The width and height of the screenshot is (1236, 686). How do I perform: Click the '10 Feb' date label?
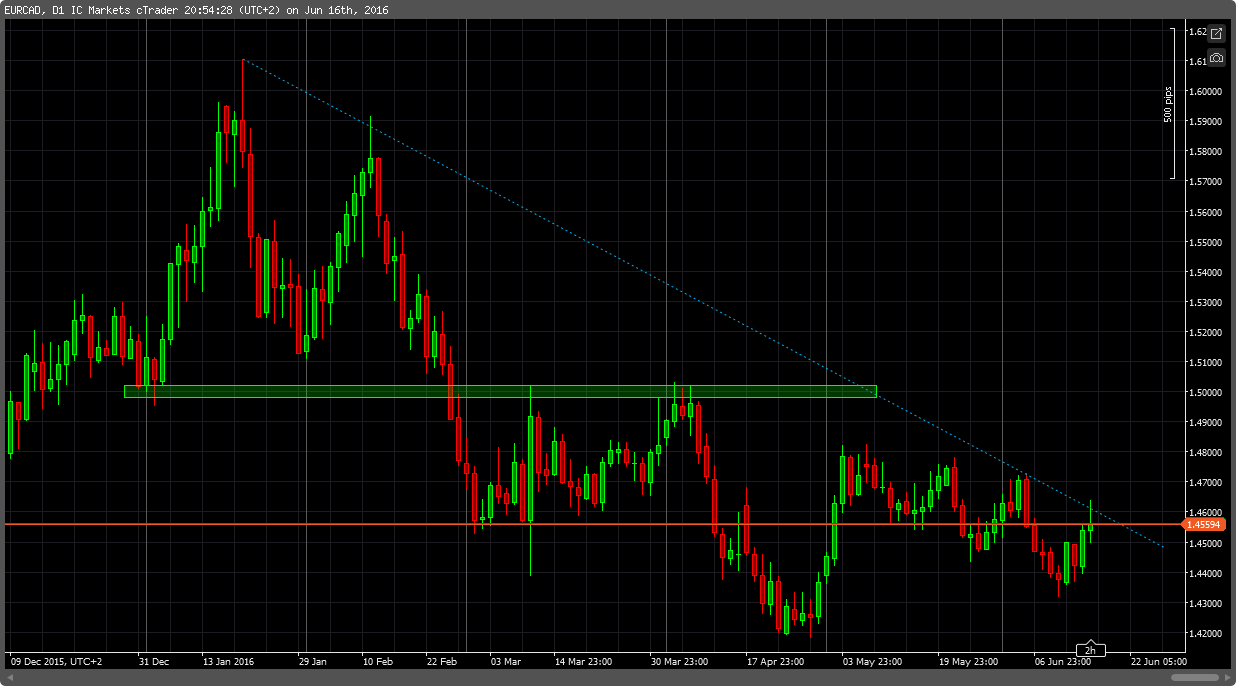point(377,661)
